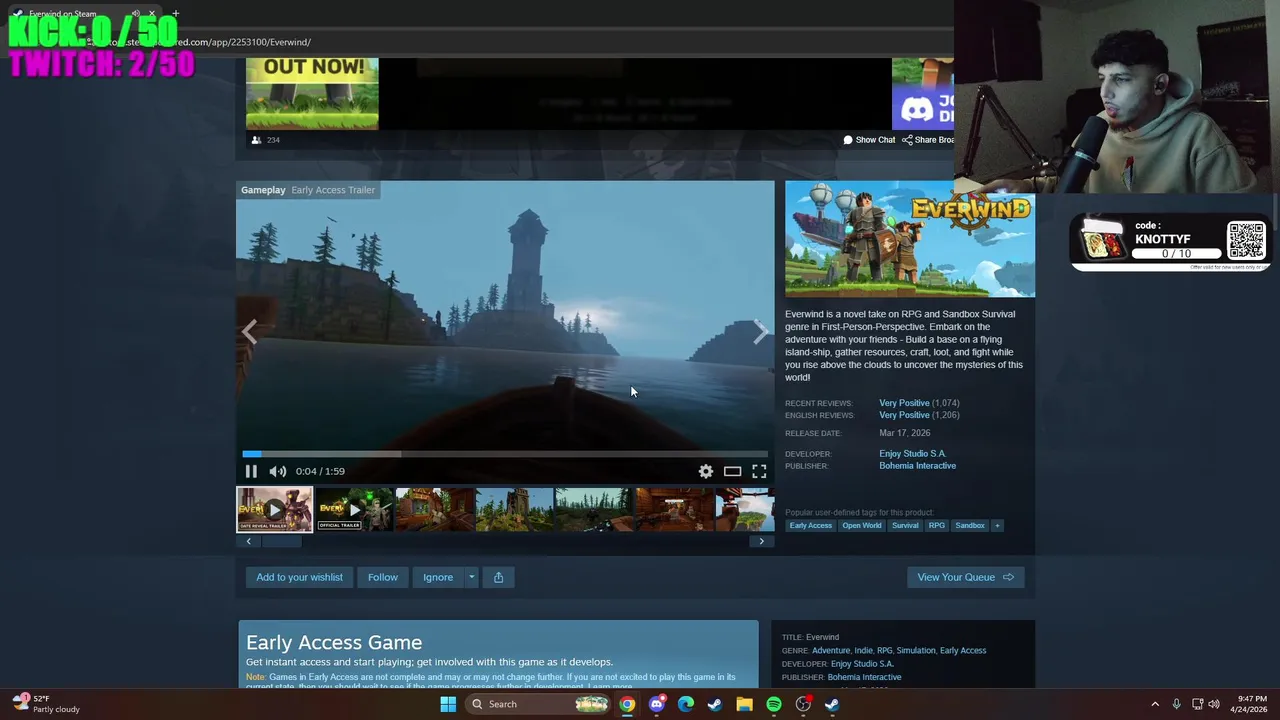Open Bohemia Interactive in details box
1280x720 pixels.
pos(865,677)
